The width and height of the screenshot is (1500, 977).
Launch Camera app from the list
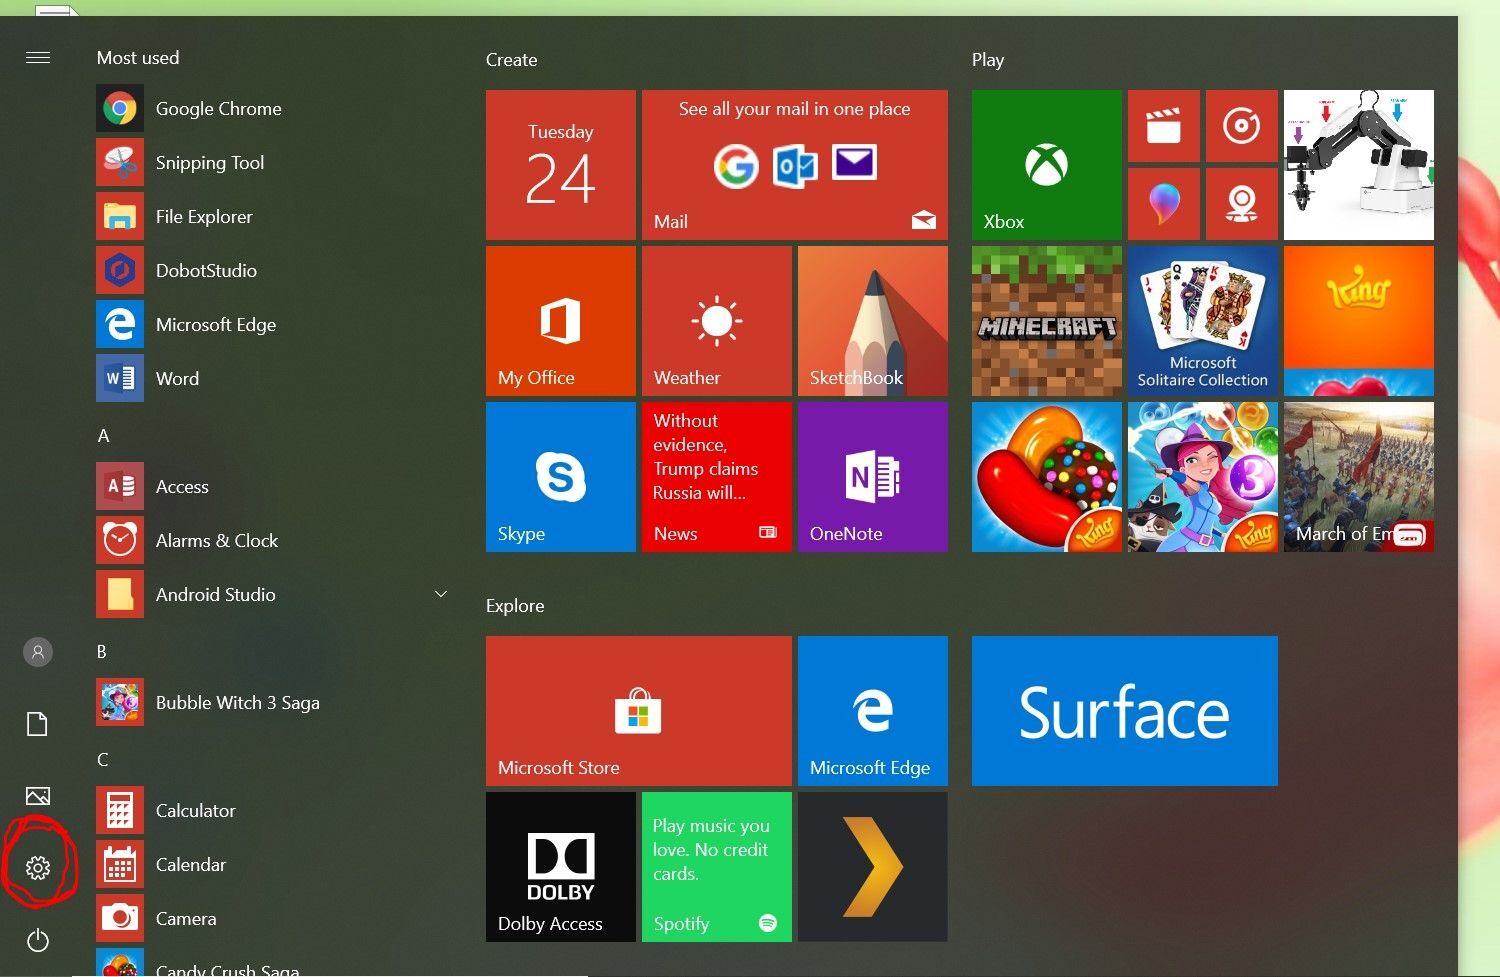click(x=270, y=919)
